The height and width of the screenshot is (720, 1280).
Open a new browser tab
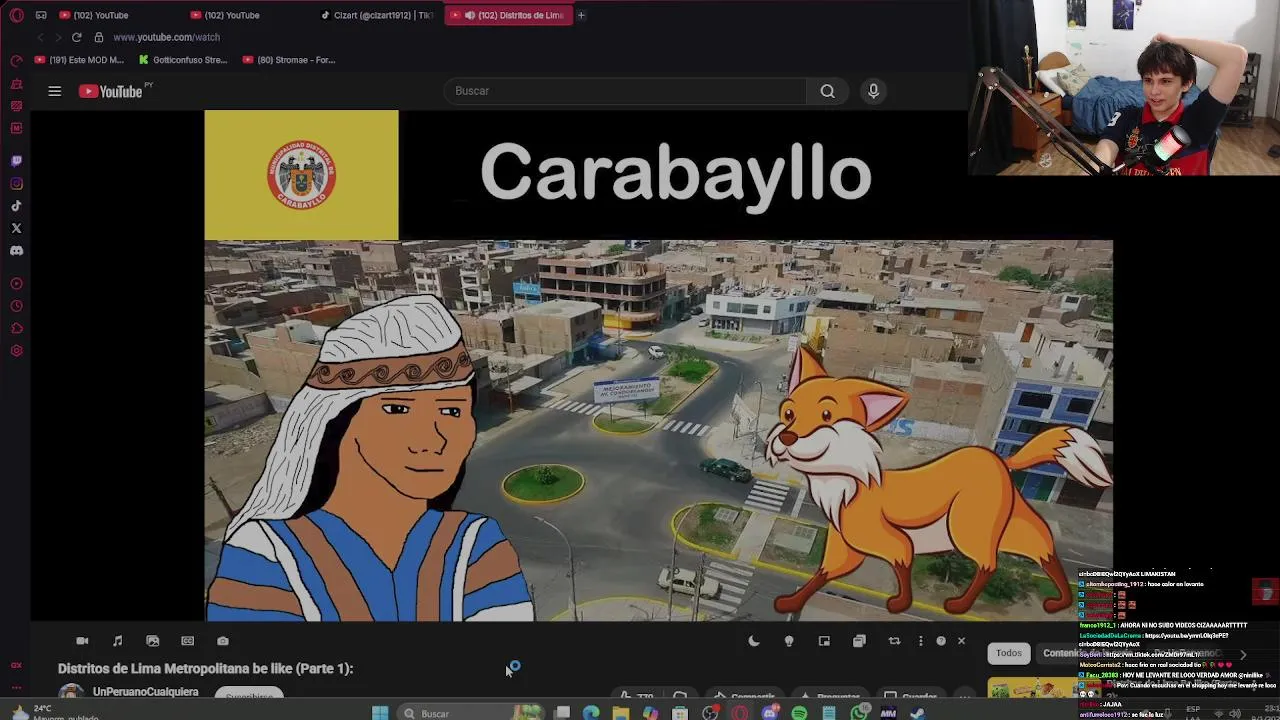pyautogui.click(x=581, y=15)
